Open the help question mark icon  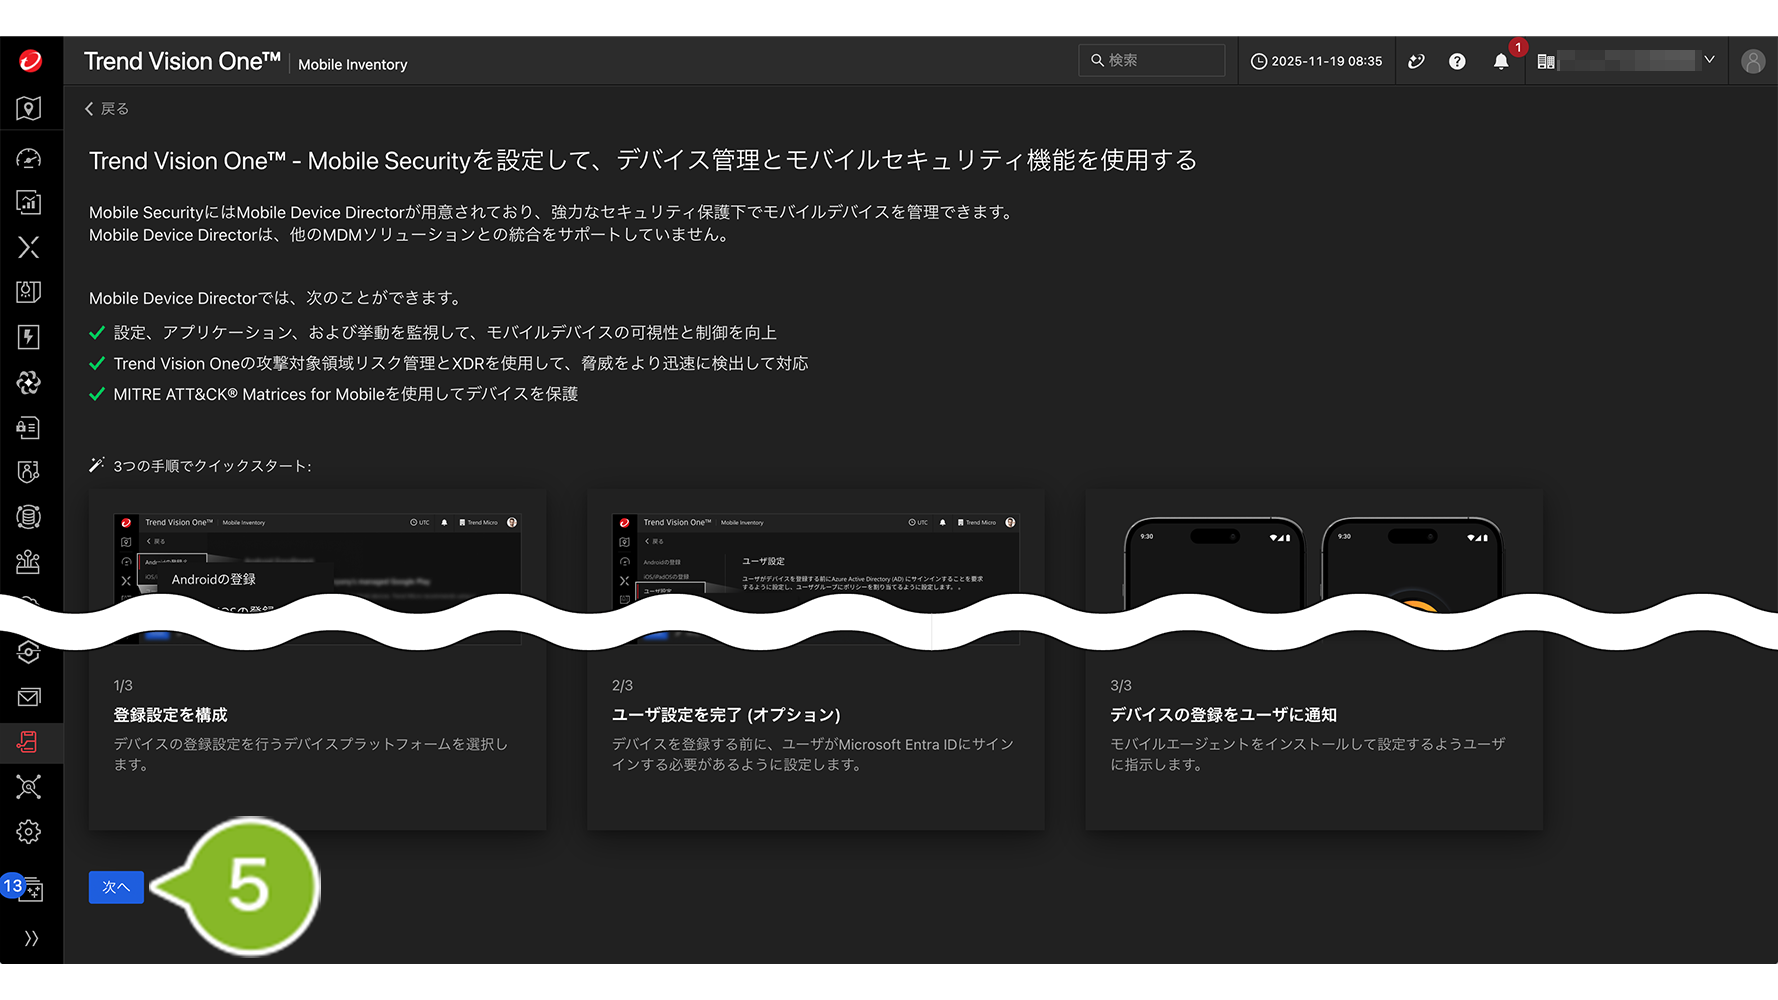[x=1457, y=62]
